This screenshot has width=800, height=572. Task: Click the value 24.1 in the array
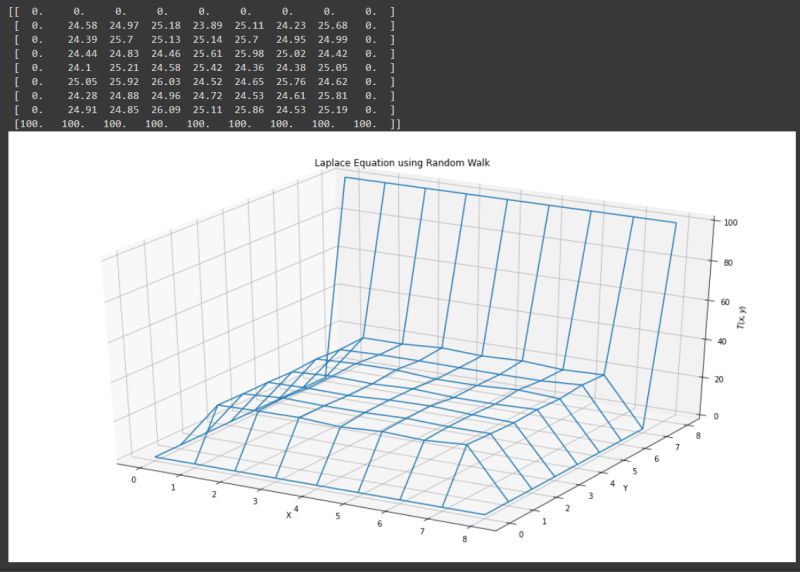pos(80,67)
